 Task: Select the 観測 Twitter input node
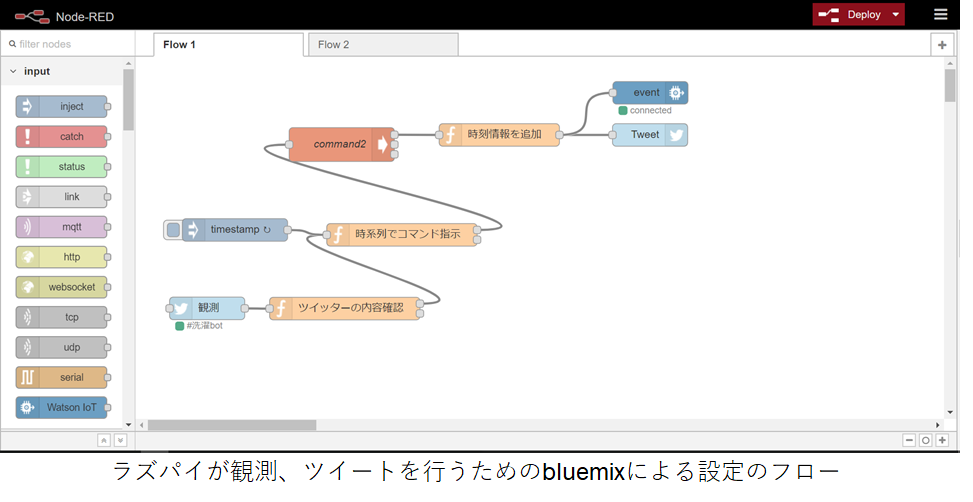click(x=207, y=308)
